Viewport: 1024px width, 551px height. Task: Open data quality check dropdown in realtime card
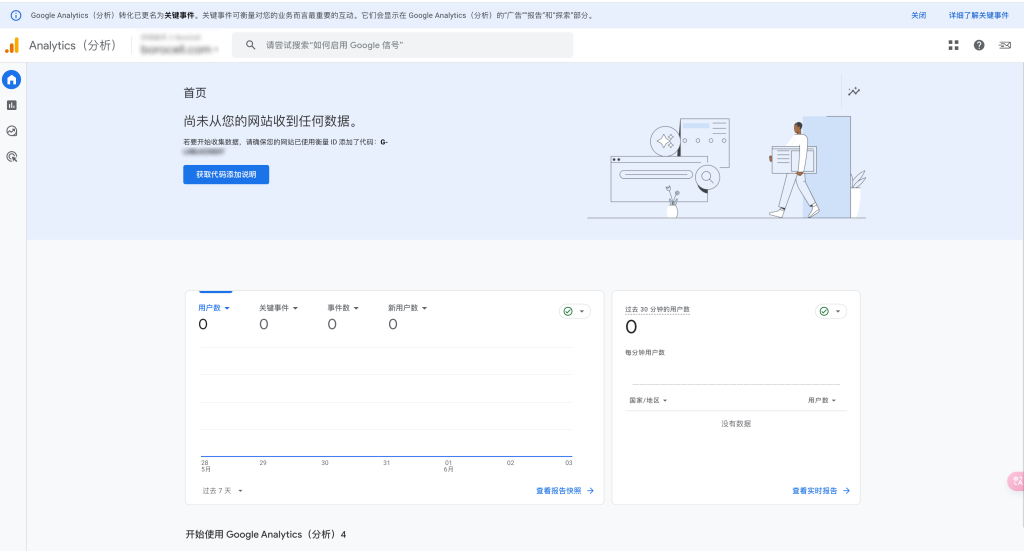[831, 311]
